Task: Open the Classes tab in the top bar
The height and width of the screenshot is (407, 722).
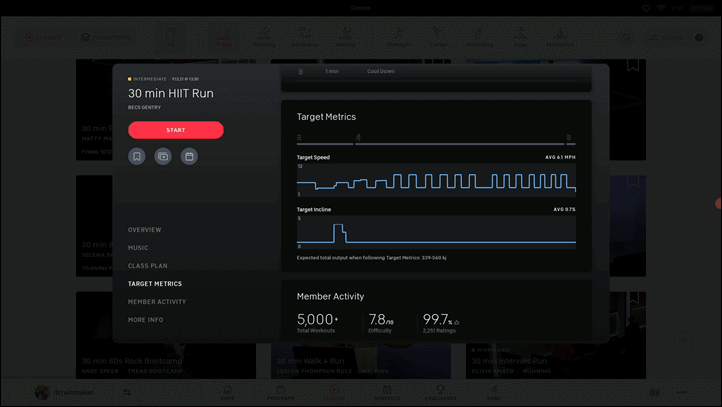Action: tap(43, 37)
